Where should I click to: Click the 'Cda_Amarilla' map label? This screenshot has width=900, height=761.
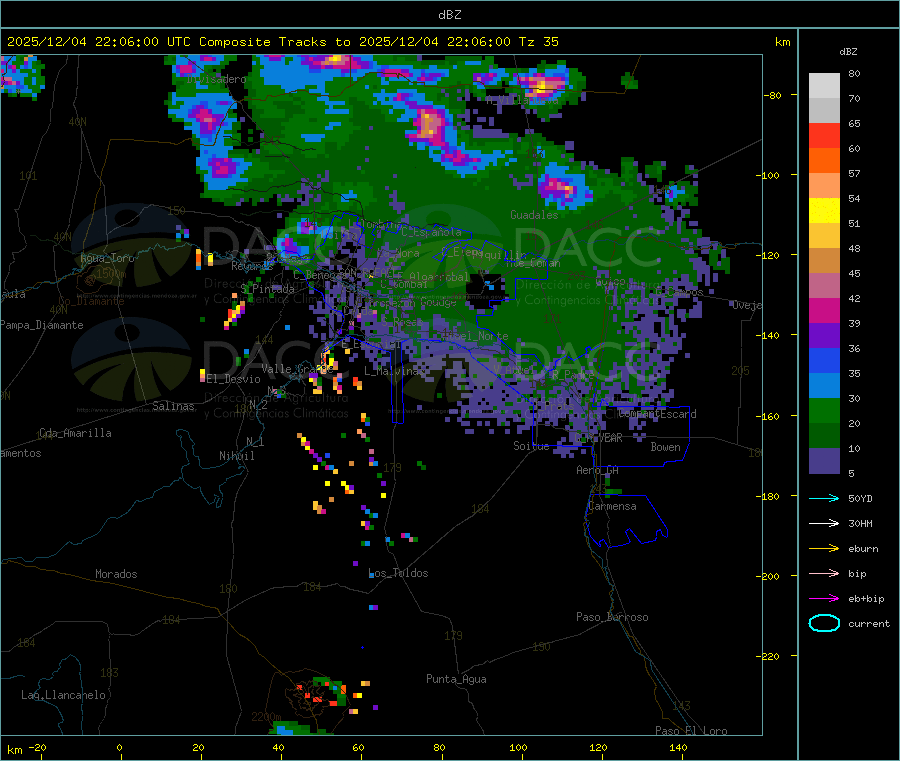click(x=75, y=433)
